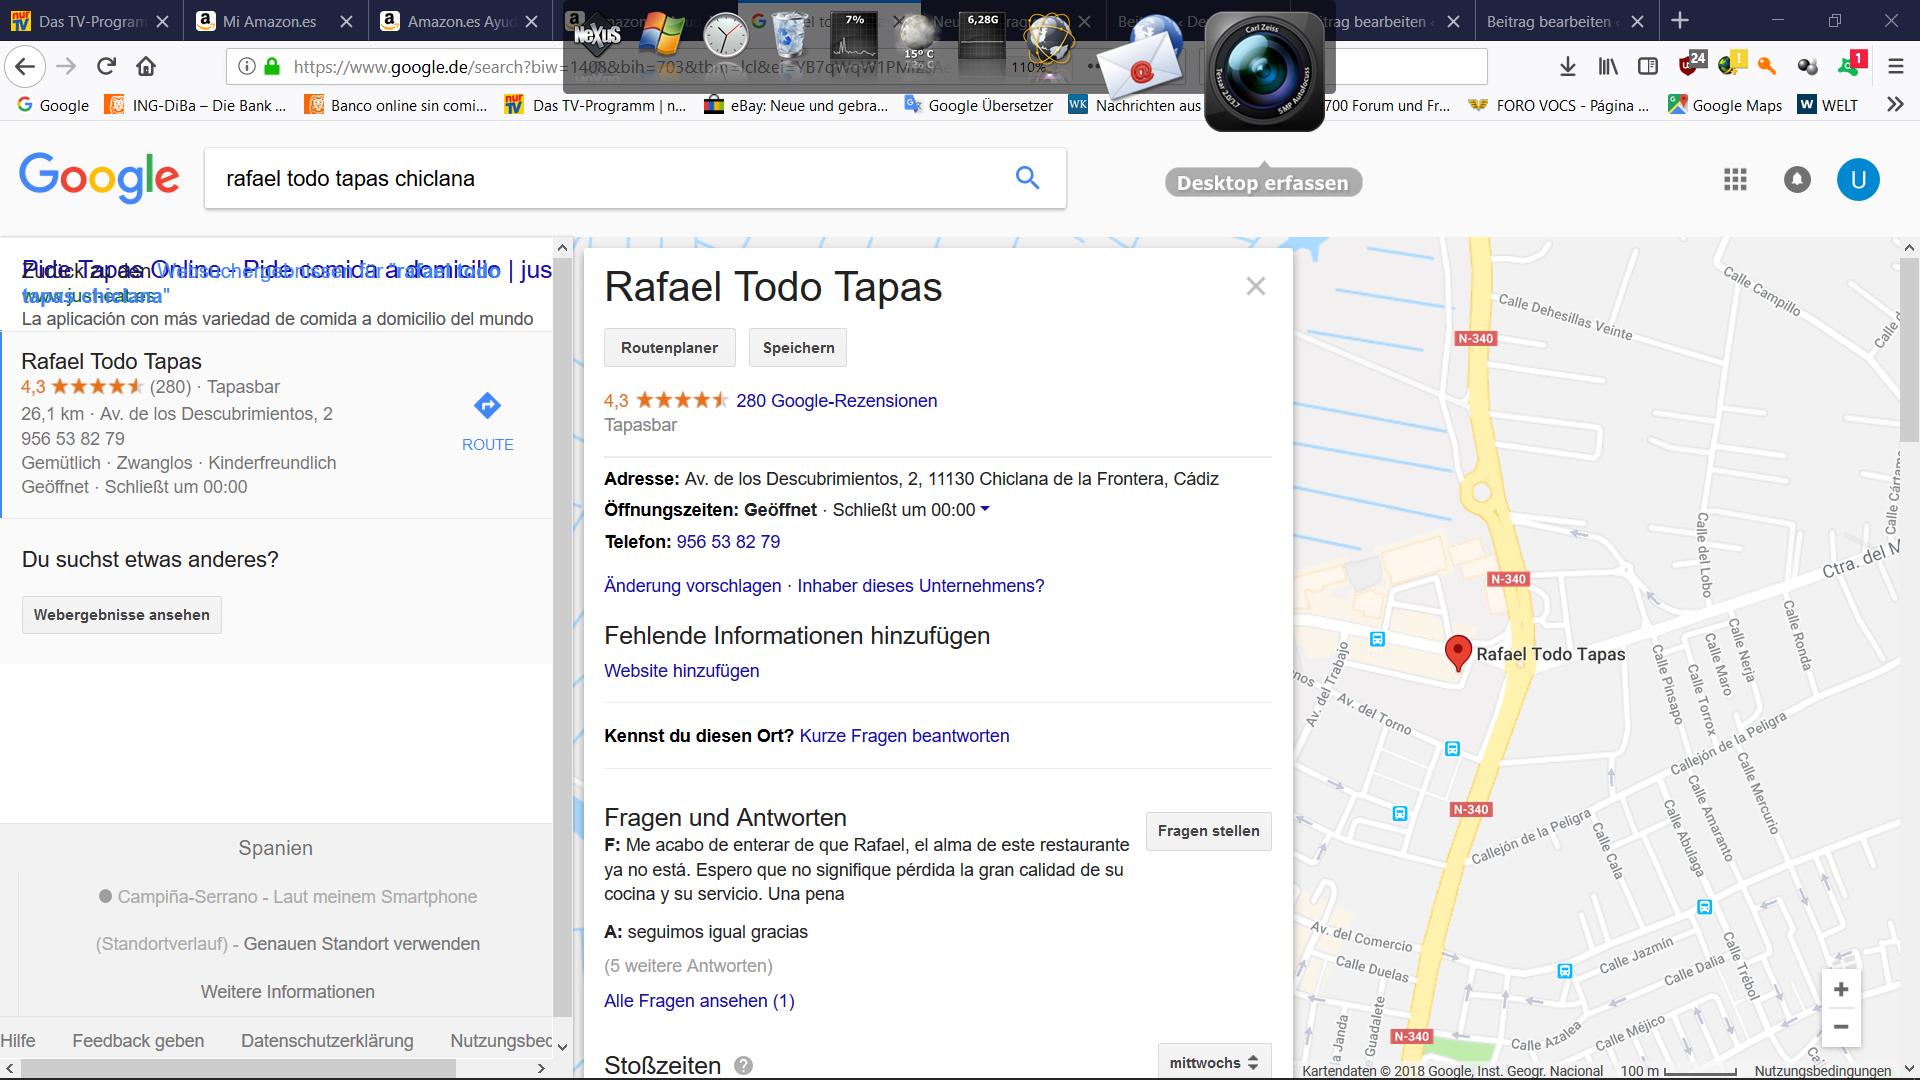Click the Google search magnifier icon
This screenshot has width=1920, height=1080.
point(1027,178)
